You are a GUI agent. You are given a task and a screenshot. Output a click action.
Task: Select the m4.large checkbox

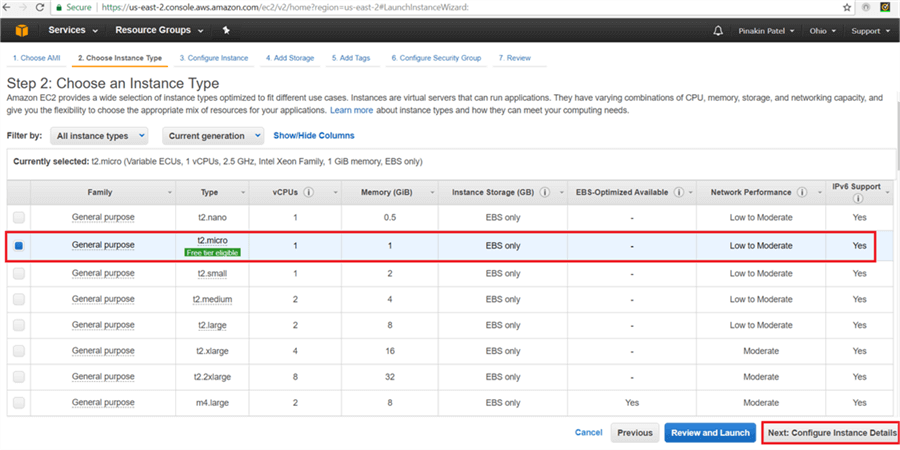(18, 402)
